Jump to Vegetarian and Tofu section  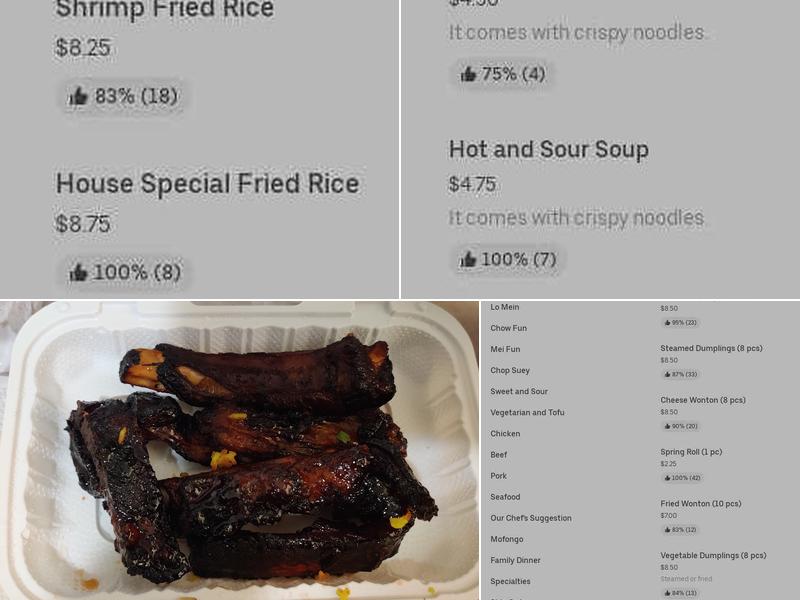click(x=527, y=412)
